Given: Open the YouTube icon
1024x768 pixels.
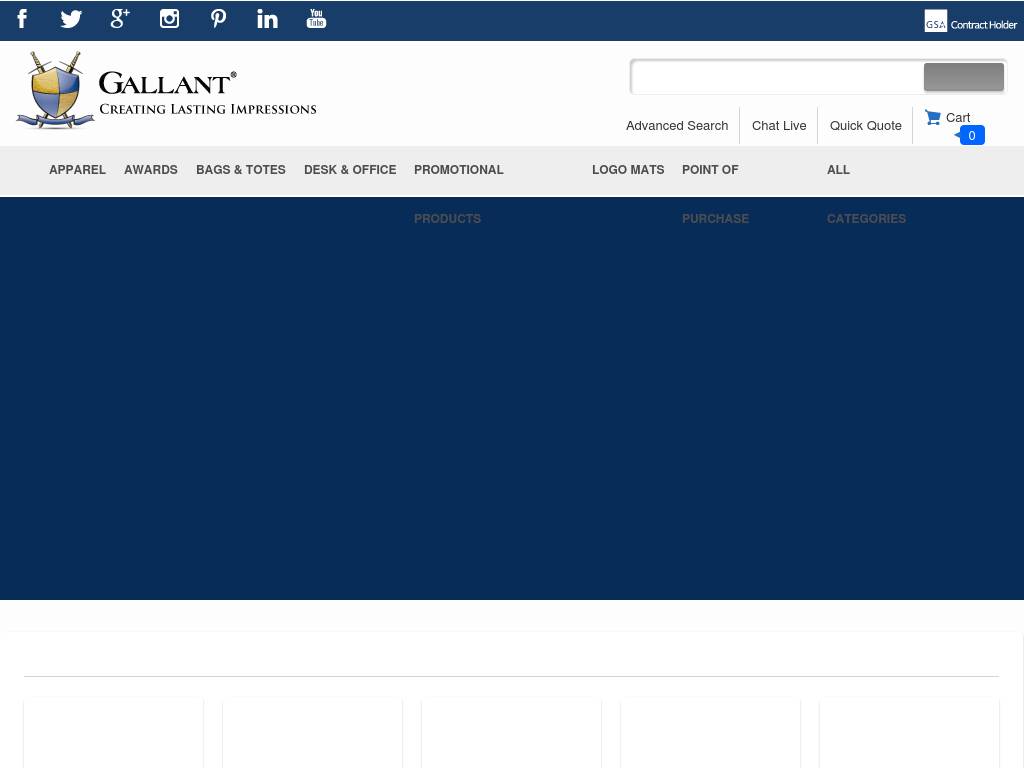Looking at the screenshot, I should [316, 19].
